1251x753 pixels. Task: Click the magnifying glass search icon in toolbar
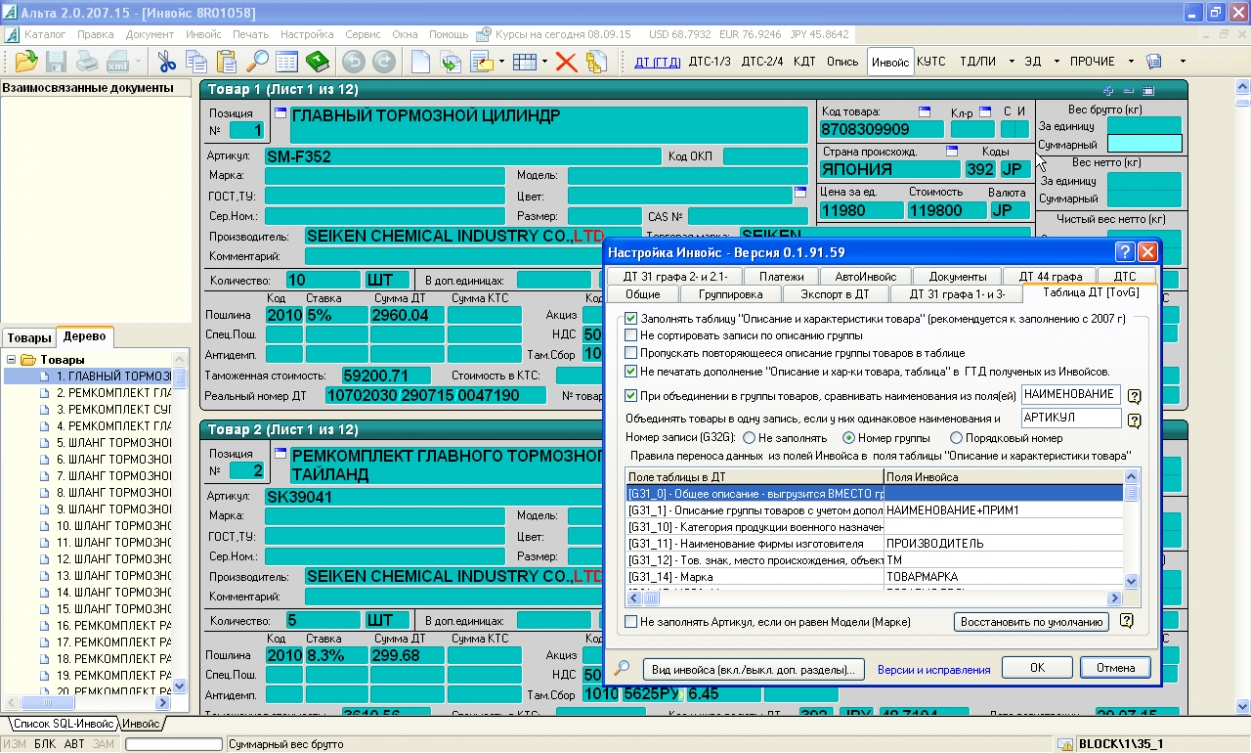click(257, 62)
